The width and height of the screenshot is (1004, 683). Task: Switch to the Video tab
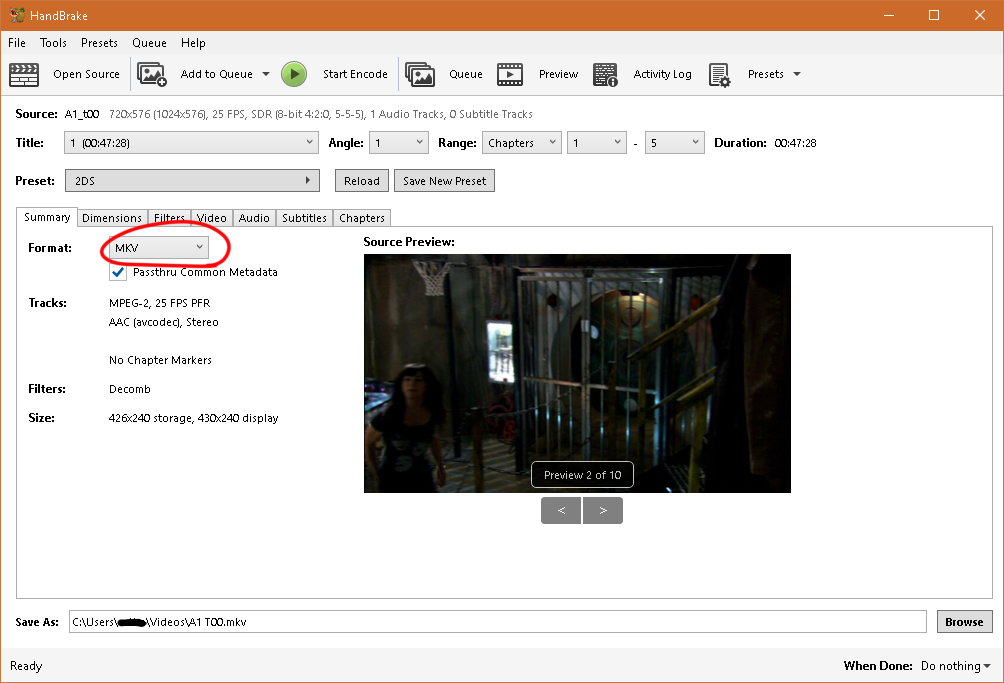coord(211,218)
